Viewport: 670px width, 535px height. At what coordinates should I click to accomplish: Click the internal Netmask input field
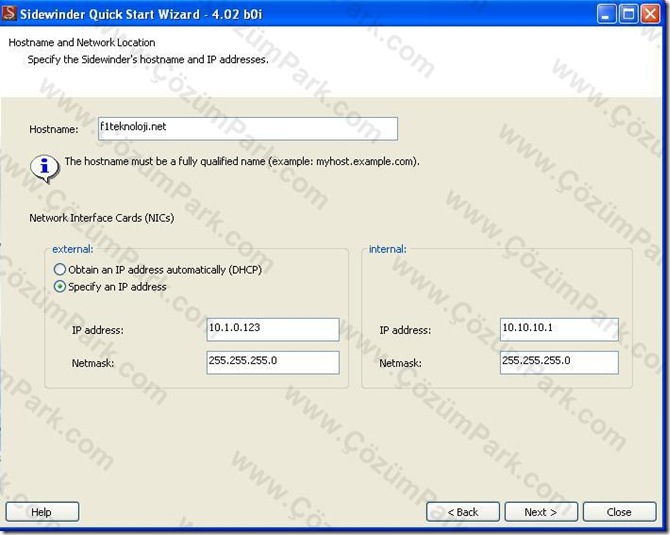pyautogui.click(x=559, y=362)
